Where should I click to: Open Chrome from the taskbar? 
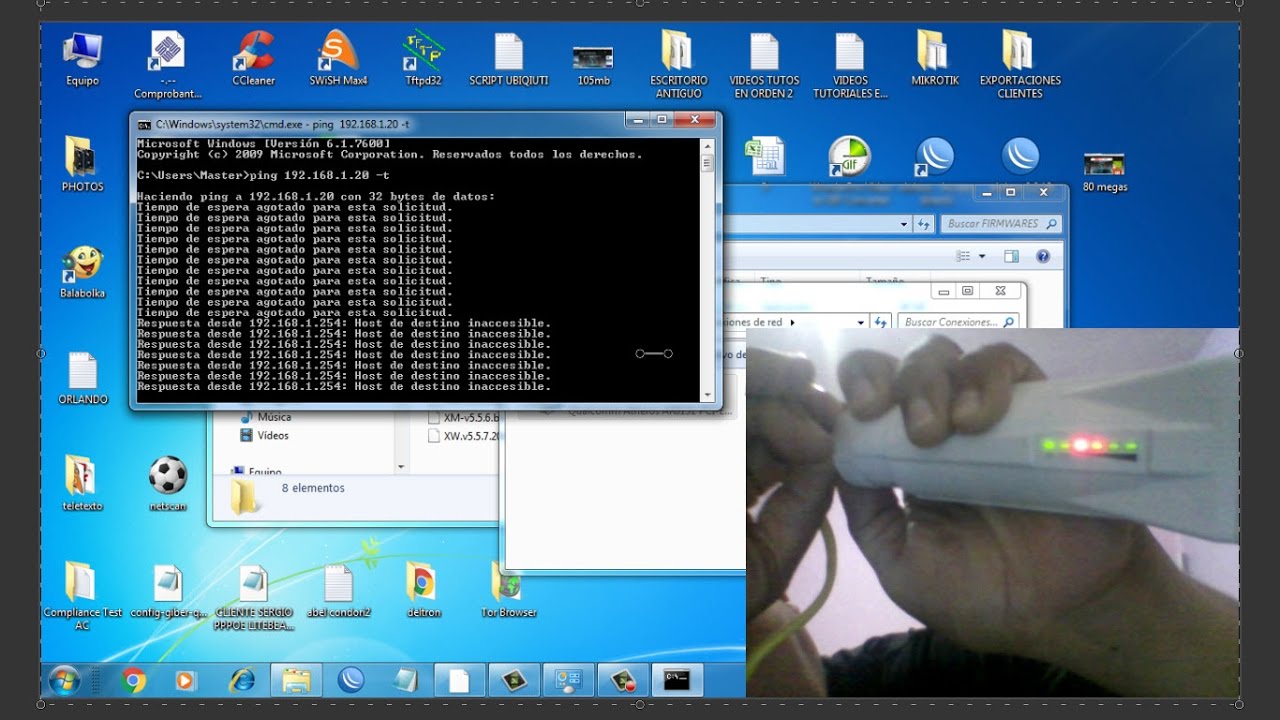133,681
